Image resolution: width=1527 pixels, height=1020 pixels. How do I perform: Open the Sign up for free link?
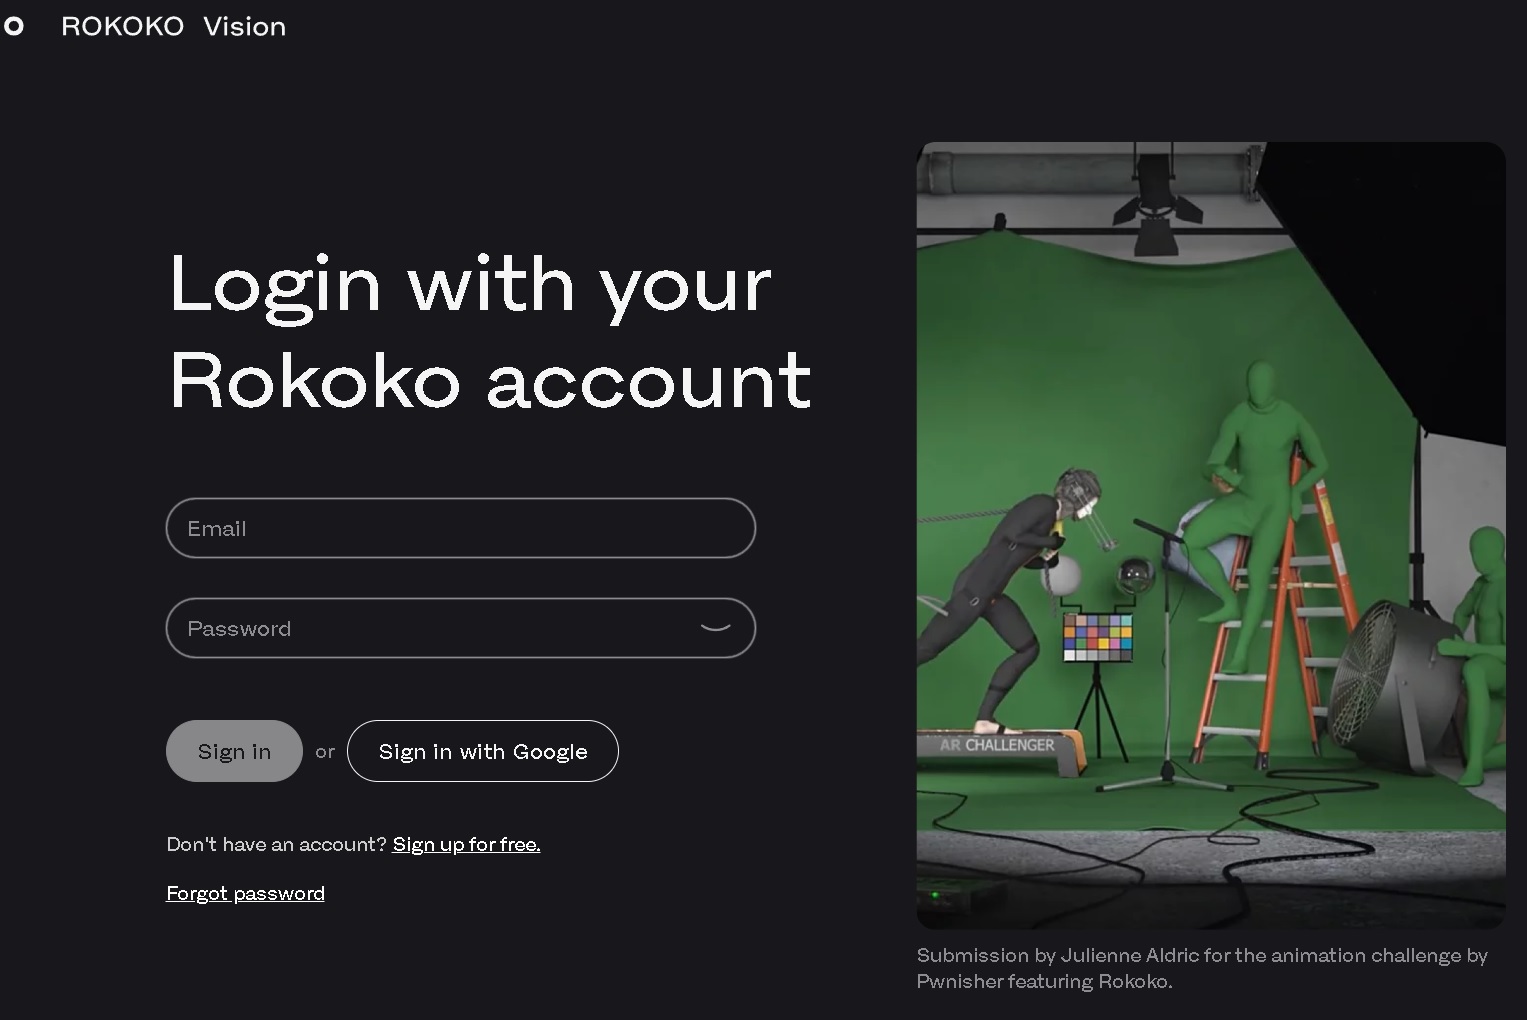click(466, 844)
